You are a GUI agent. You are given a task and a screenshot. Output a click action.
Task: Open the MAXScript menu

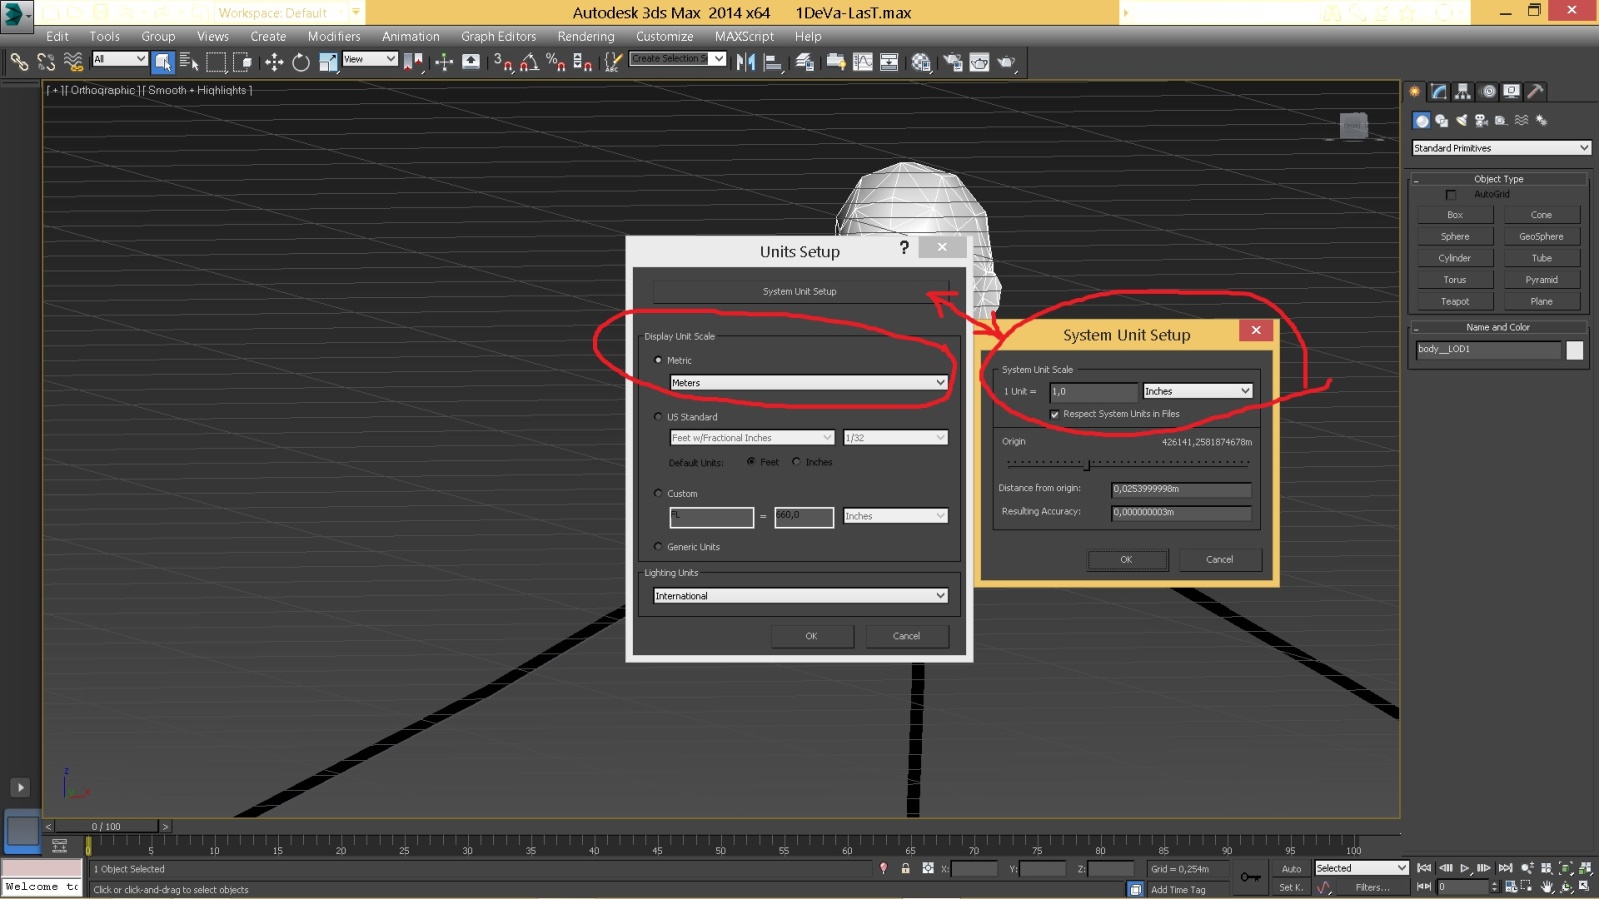[744, 36]
